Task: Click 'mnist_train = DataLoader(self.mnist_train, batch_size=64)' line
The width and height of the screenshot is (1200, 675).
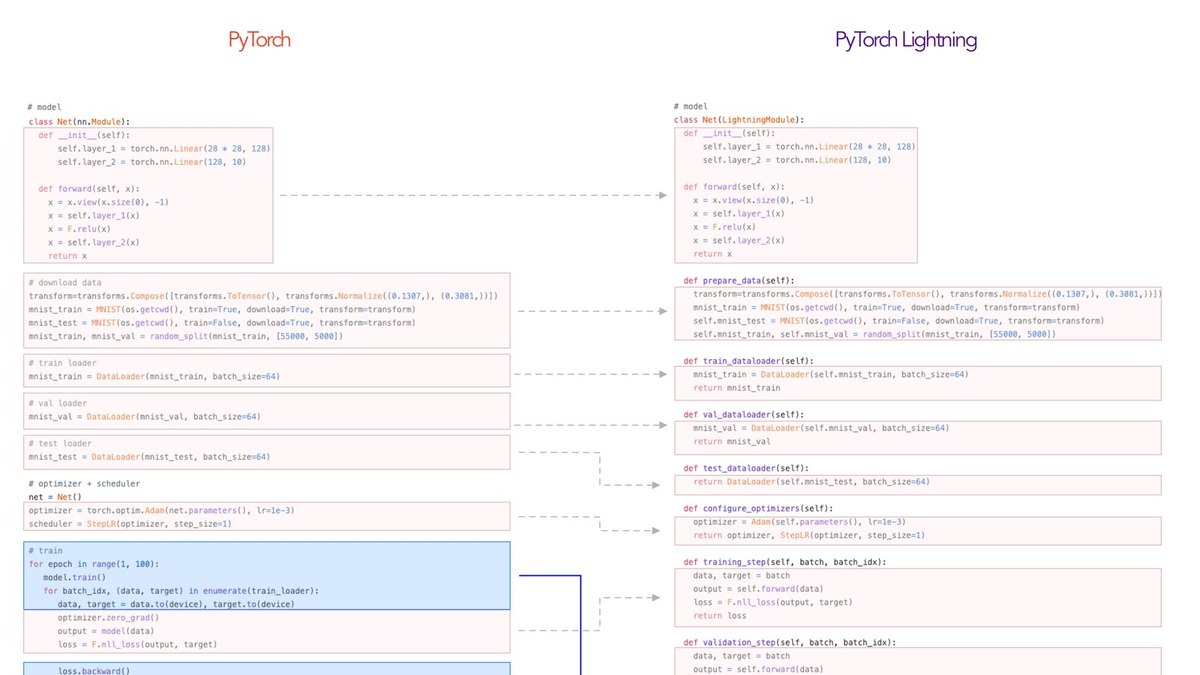Action: (831, 374)
